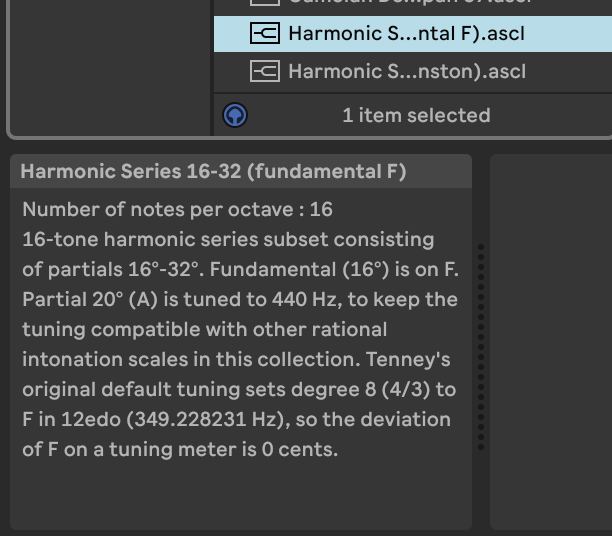This screenshot has width=612, height=536.
Task: Click blank space right of highlighted Harmonic row
Action: tap(568, 34)
